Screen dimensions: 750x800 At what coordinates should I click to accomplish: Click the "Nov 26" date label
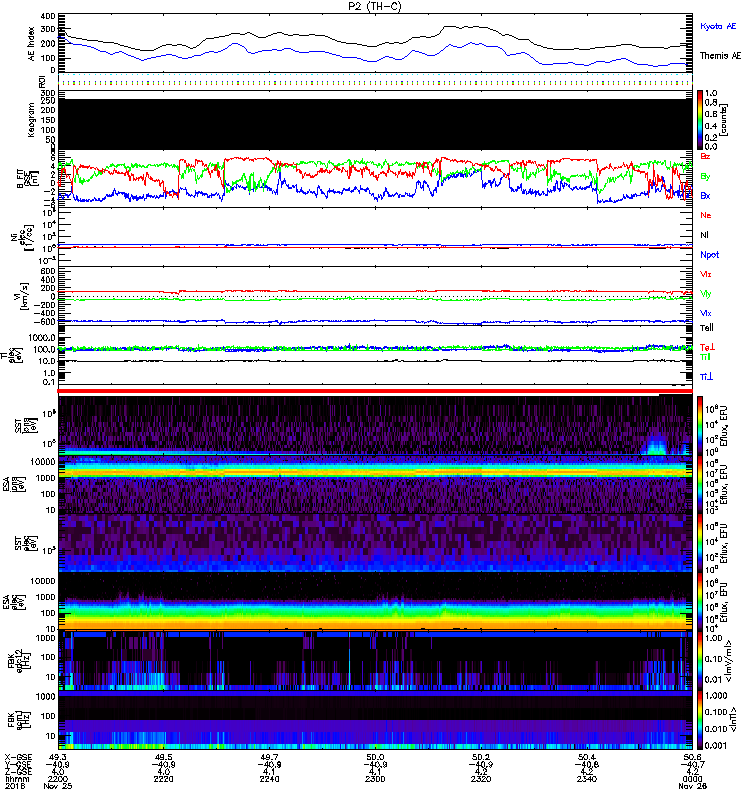tap(692, 786)
